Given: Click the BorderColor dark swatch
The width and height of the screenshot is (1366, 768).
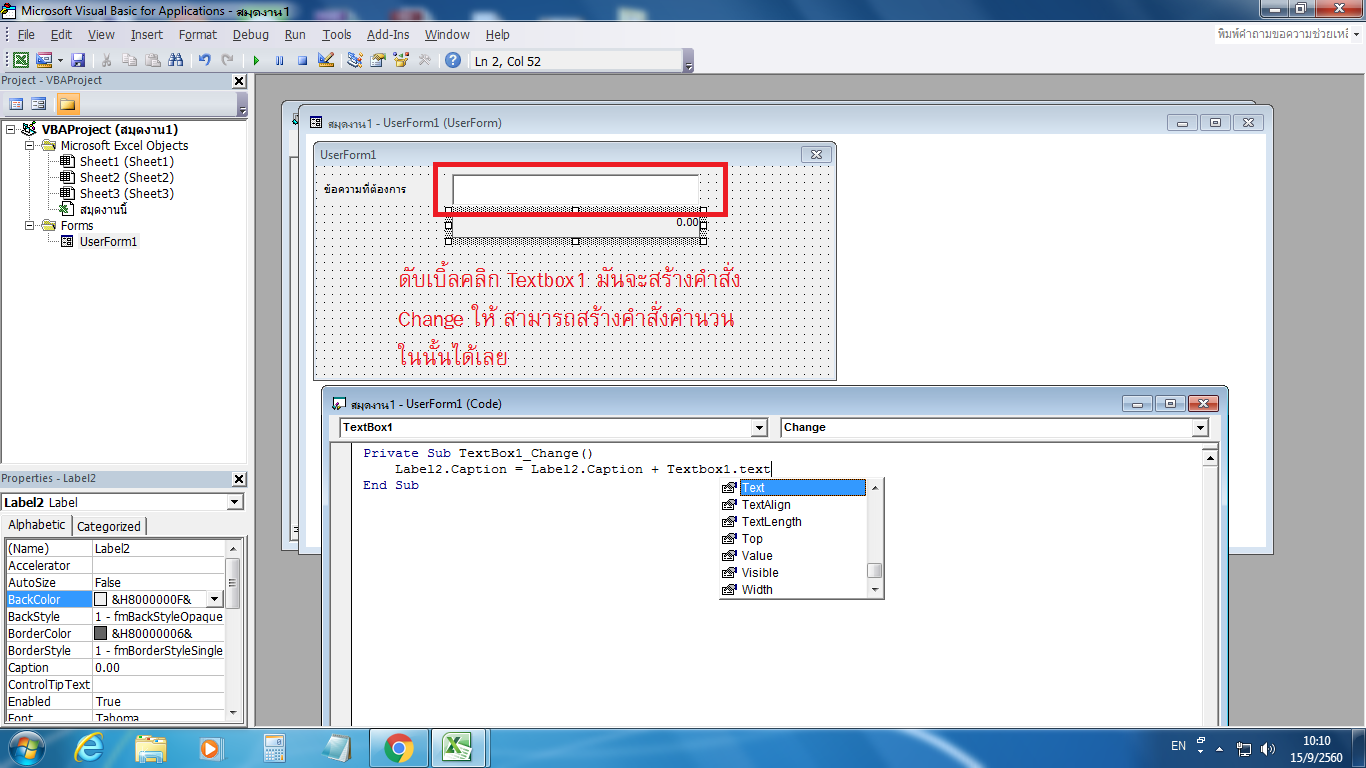Looking at the screenshot, I should point(100,633).
